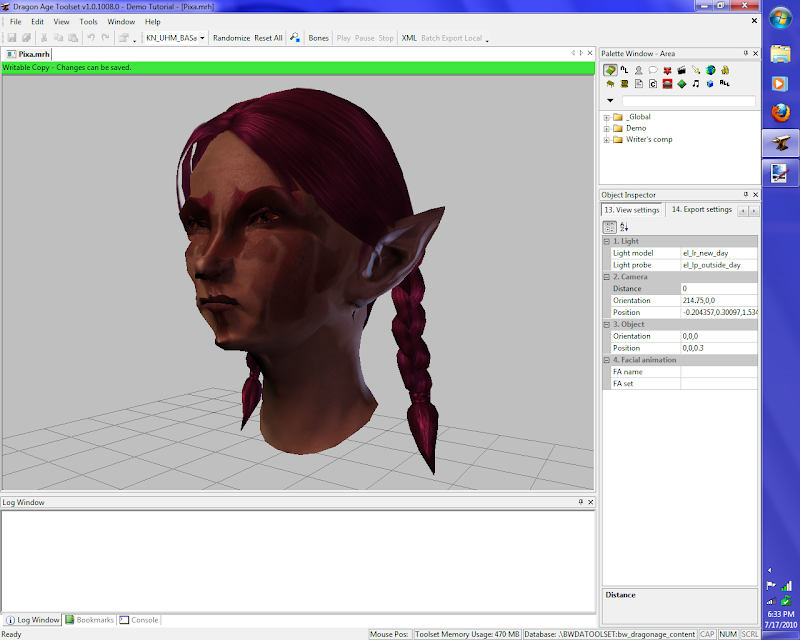Open the Tools menu

89,21
